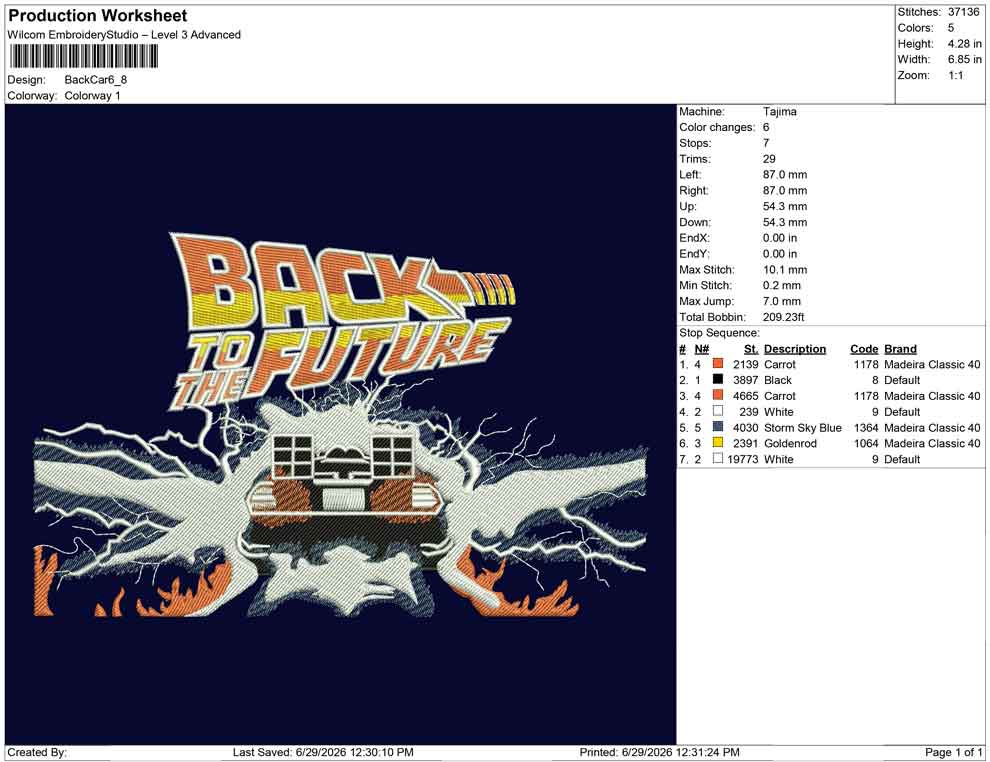This screenshot has width=990, height=762.
Task: Click 'Wilcom EmbroideryStudio – Level 3 Advanced' text
Action: [124, 35]
